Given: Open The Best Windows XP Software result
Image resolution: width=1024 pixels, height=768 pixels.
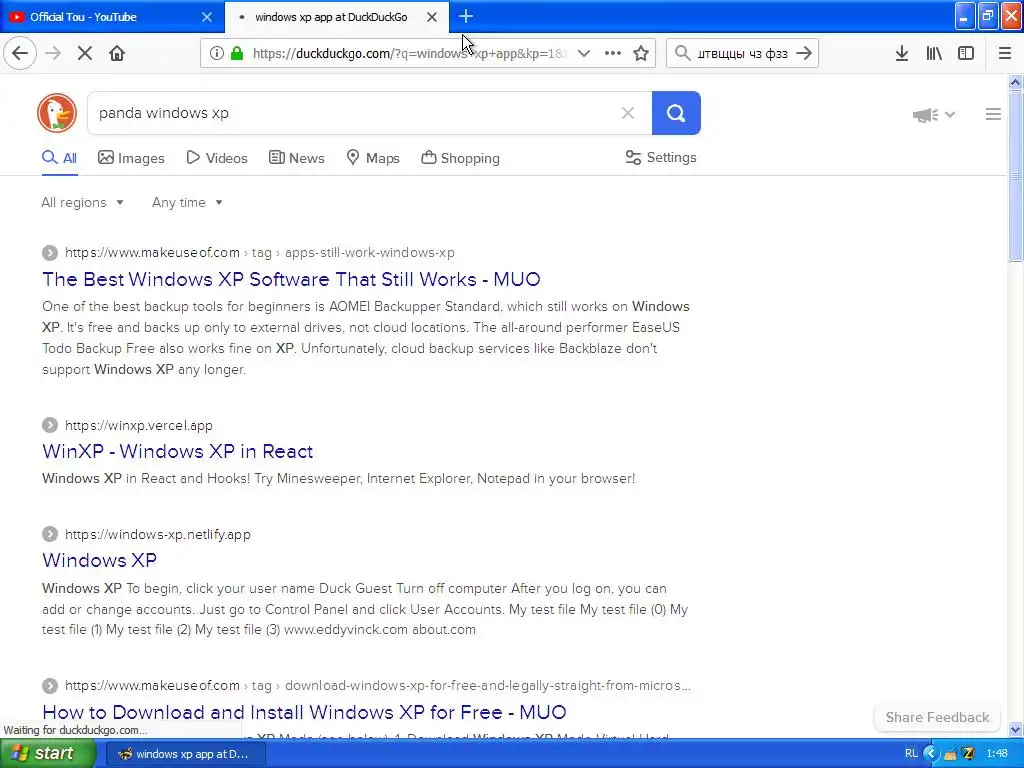Looking at the screenshot, I should pyautogui.click(x=291, y=280).
